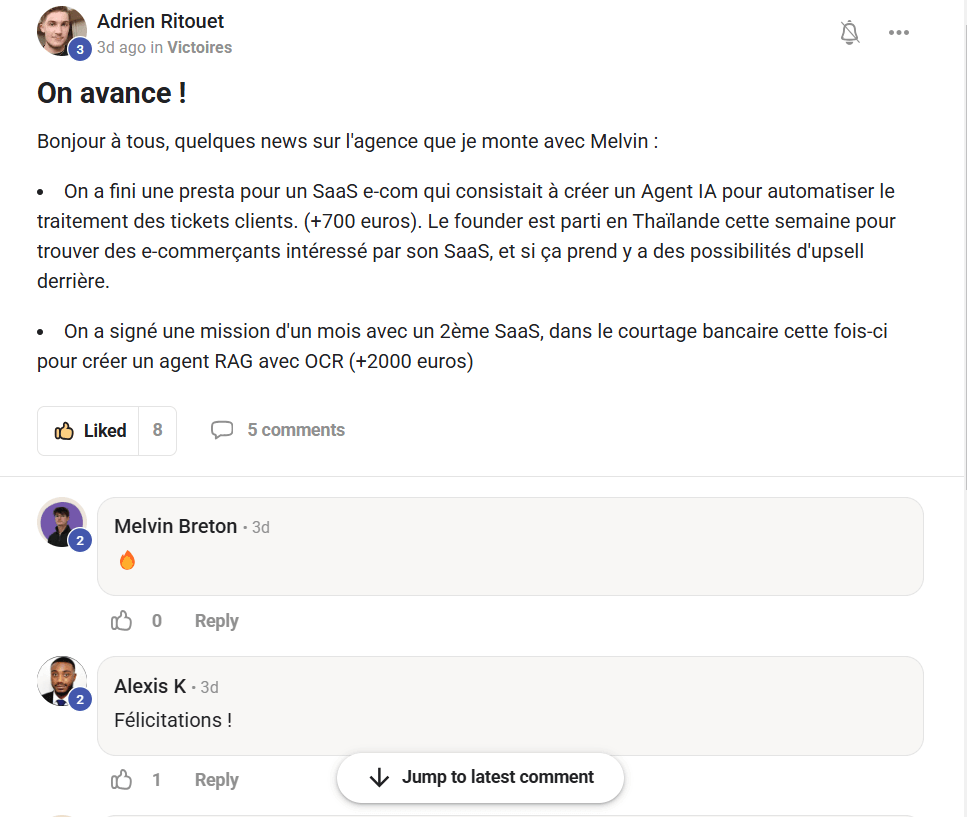Like Alexis K's comment with thumbs-up icon
967x817 pixels.
click(122, 780)
